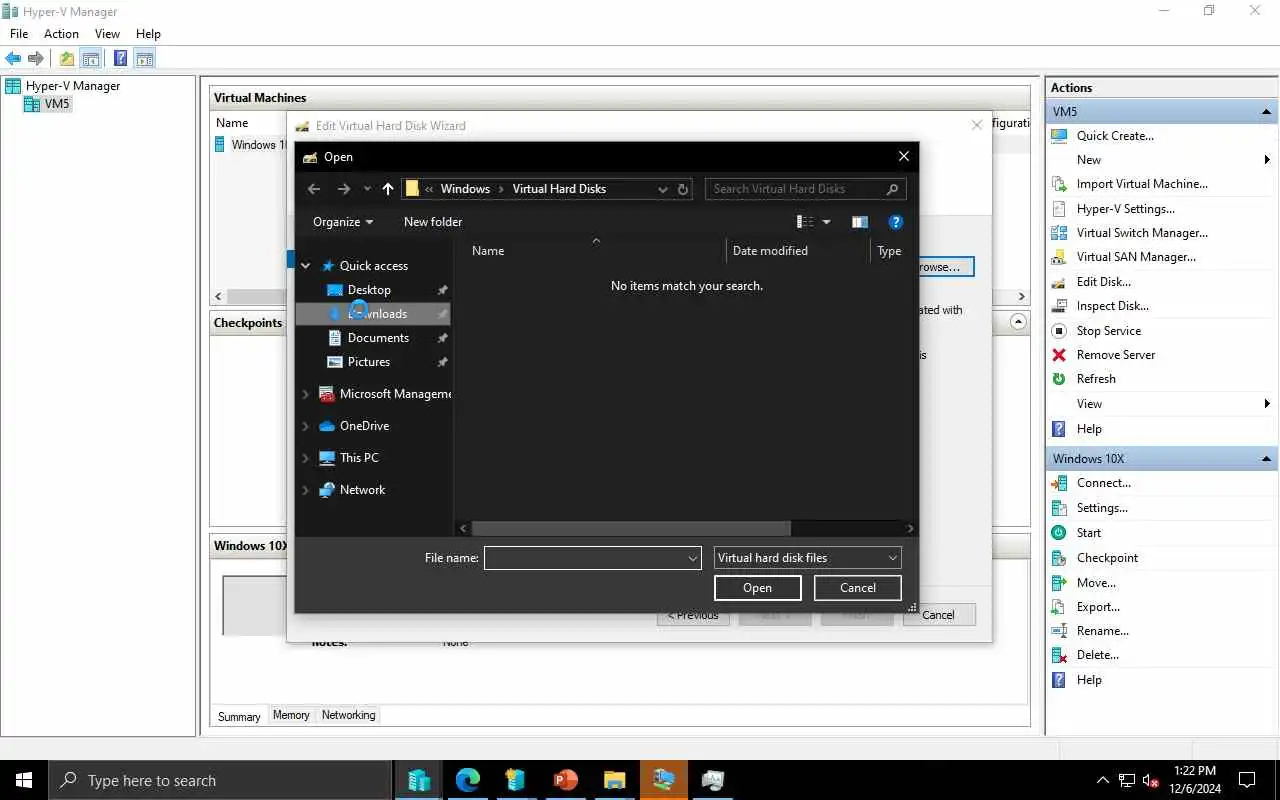This screenshot has height=800, width=1280.
Task: Click the Hyper-V Settings icon
Action: [1059, 209]
